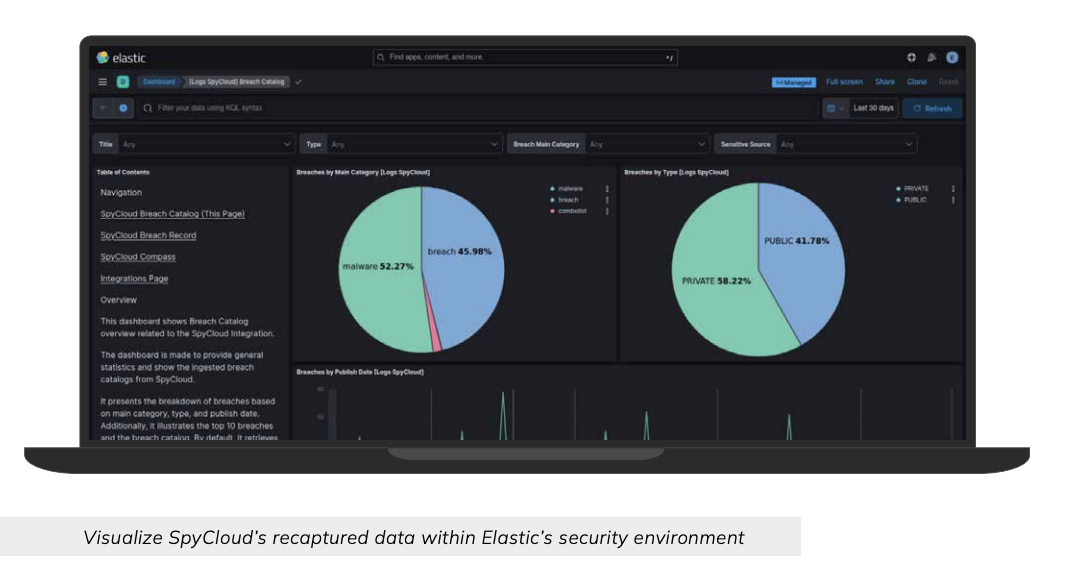The height and width of the screenshot is (562, 1076).
Task: Open the filter menu toggle button
Action: click(x=103, y=108)
